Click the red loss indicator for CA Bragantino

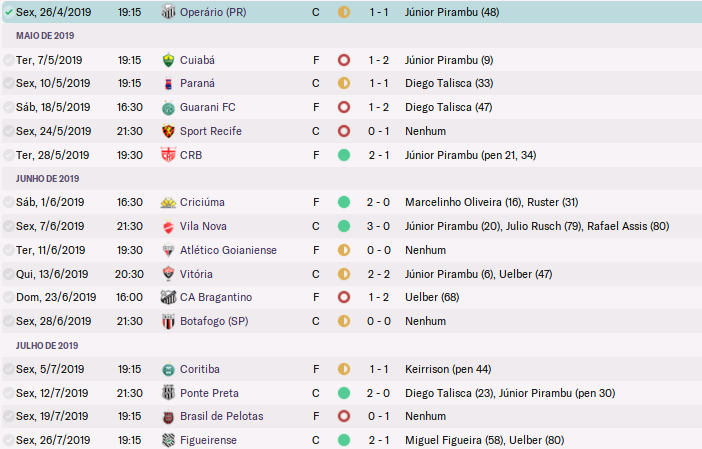344,297
